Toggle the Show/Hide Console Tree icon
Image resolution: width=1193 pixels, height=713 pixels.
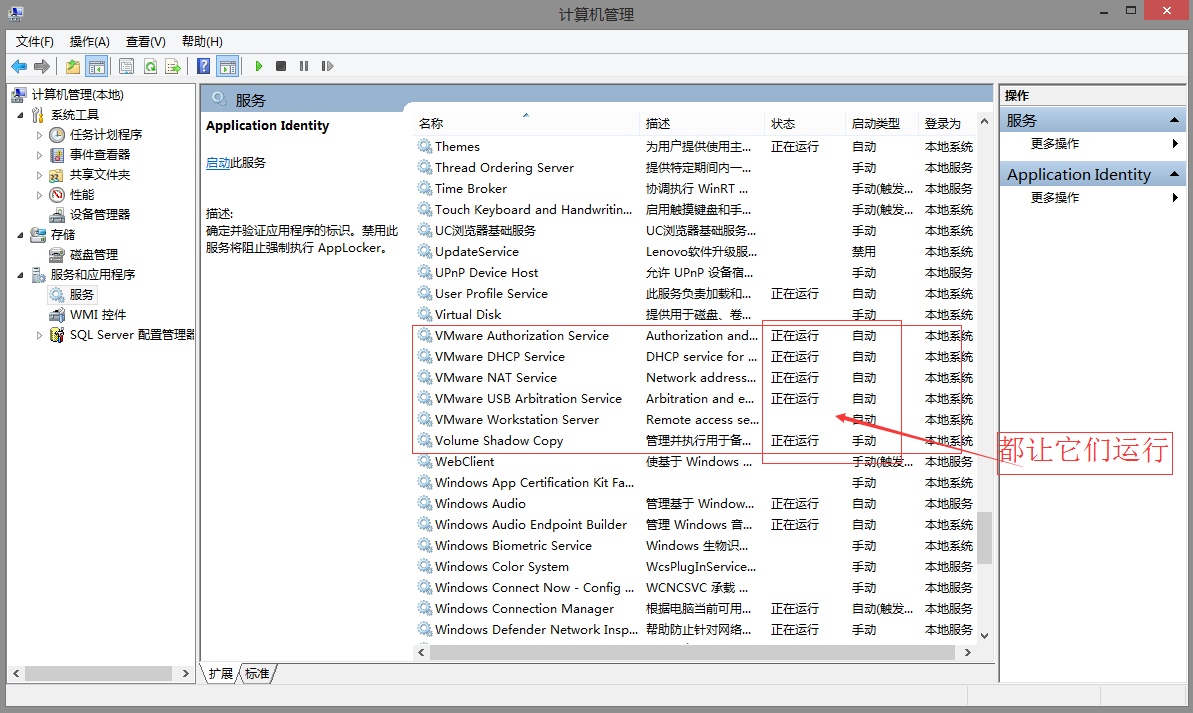point(97,67)
